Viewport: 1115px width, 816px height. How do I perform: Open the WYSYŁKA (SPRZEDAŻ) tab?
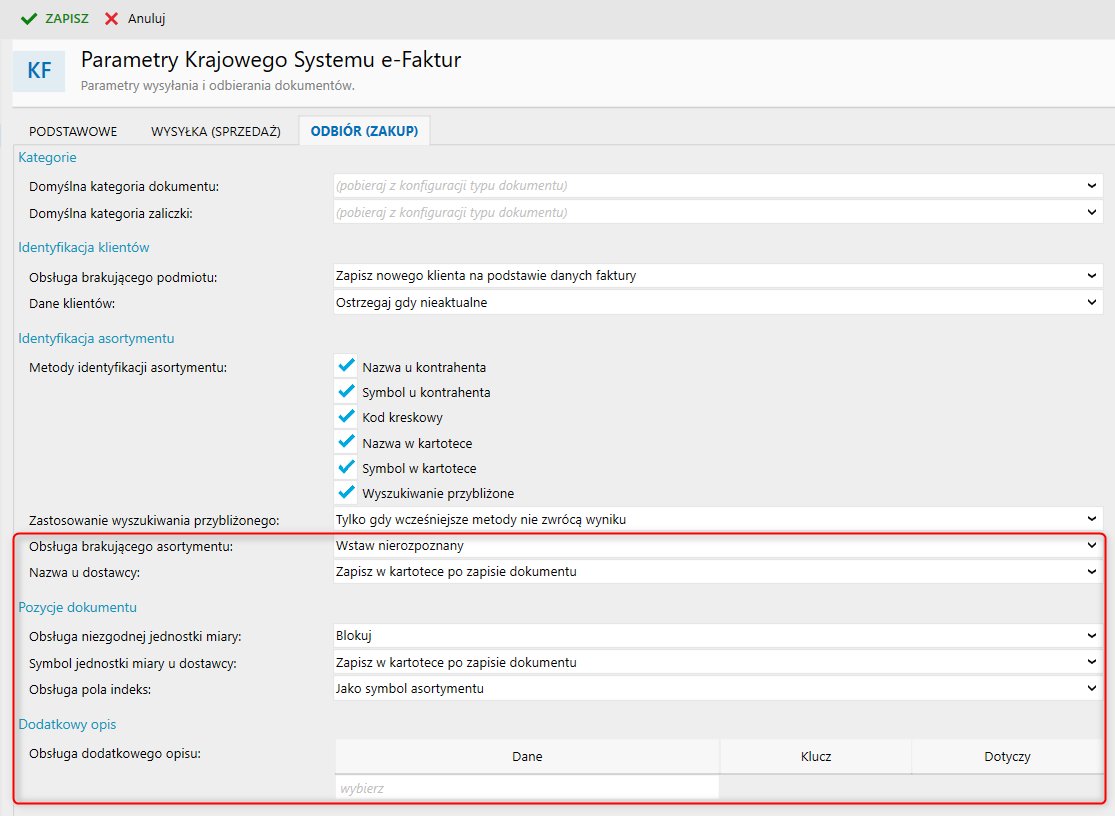pos(208,131)
